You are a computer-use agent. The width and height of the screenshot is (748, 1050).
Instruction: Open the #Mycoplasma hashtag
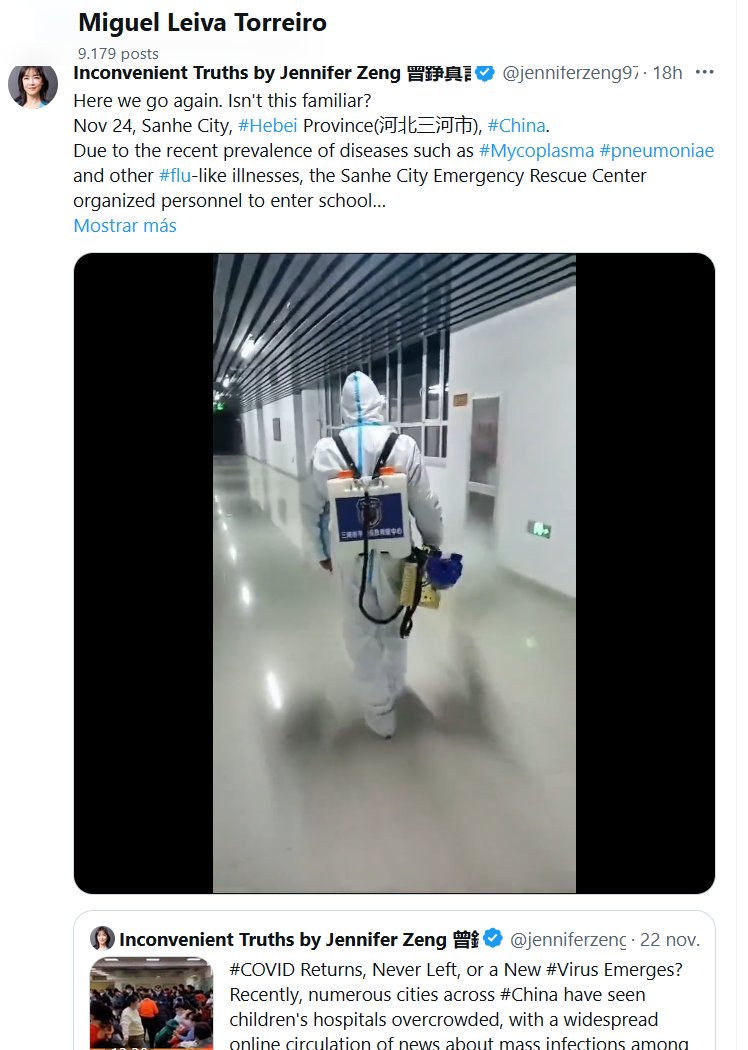click(536, 151)
